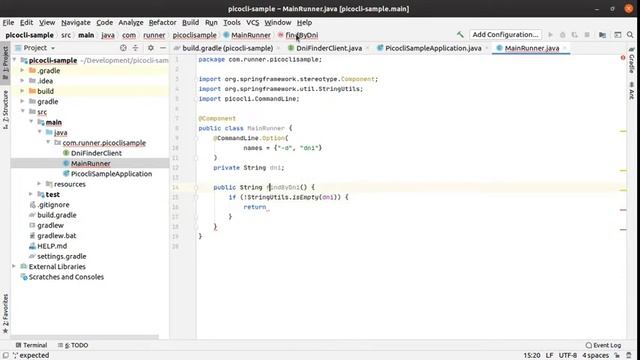Click the Run with Coverage icon
The height and width of the screenshot is (360, 640).
coord(575,35)
